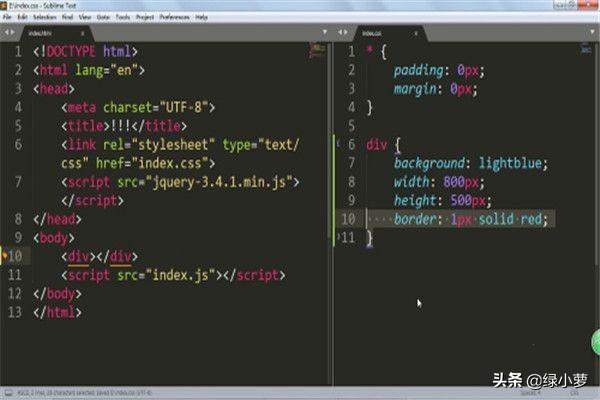The image size is (600, 400).
Task: Open right pane tab list dropdown
Action: (x=592, y=31)
